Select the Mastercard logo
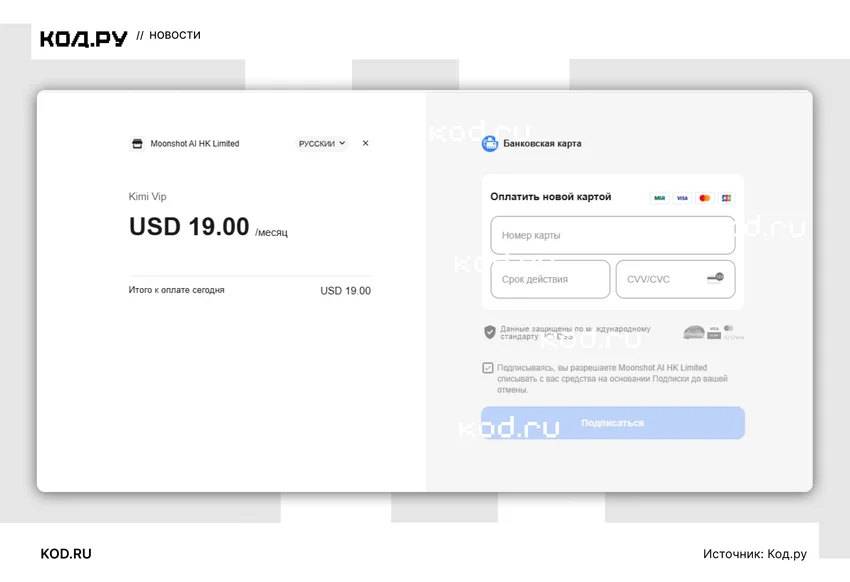The width and height of the screenshot is (850, 582). tap(704, 198)
